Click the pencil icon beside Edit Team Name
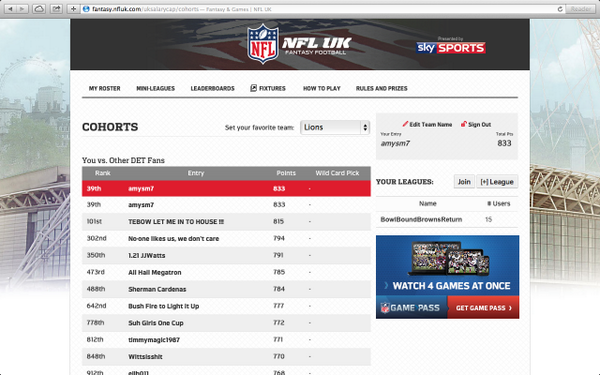Viewport: 600px width, 375px height. [x=405, y=124]
